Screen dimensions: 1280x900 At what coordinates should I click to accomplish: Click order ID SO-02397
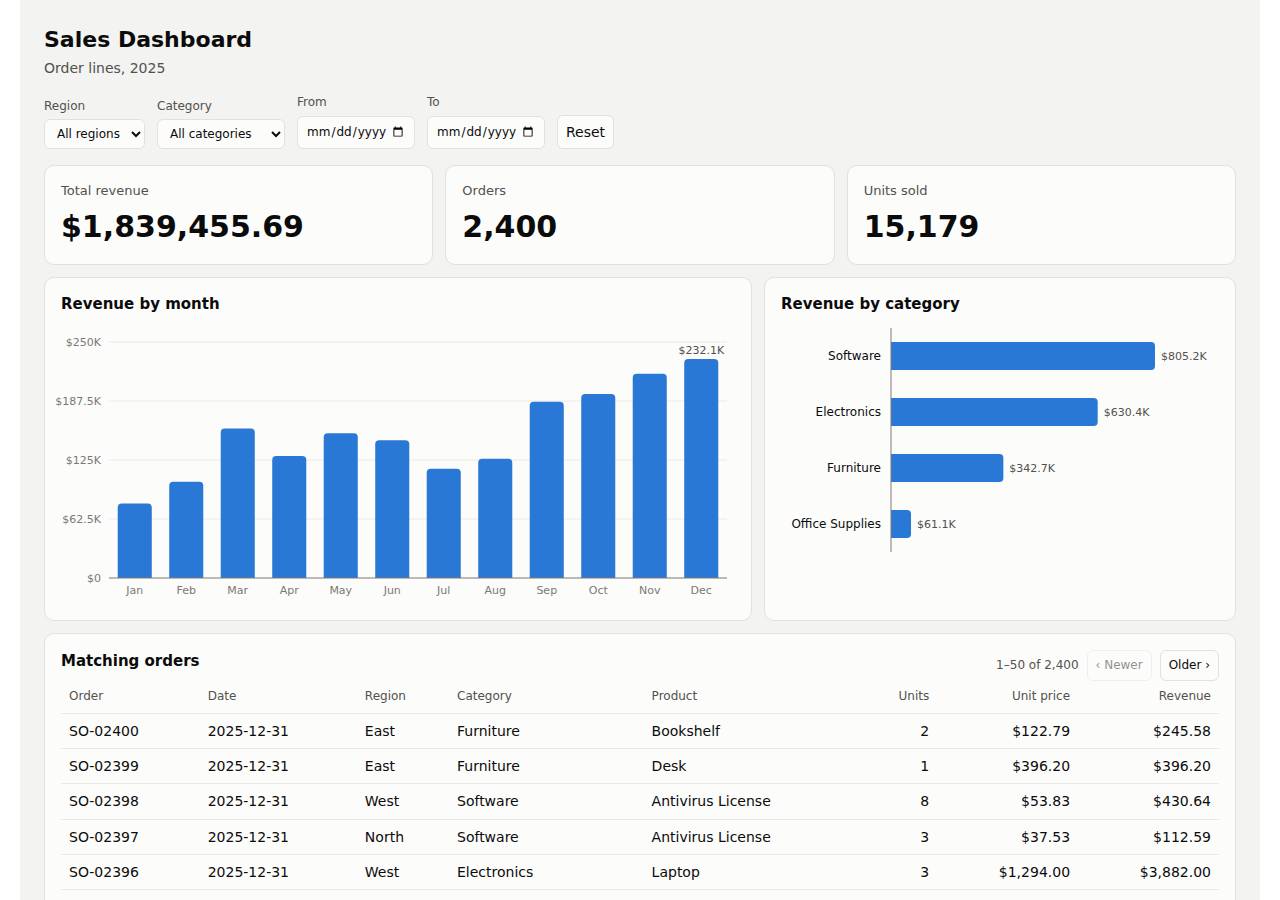(104, 837)
